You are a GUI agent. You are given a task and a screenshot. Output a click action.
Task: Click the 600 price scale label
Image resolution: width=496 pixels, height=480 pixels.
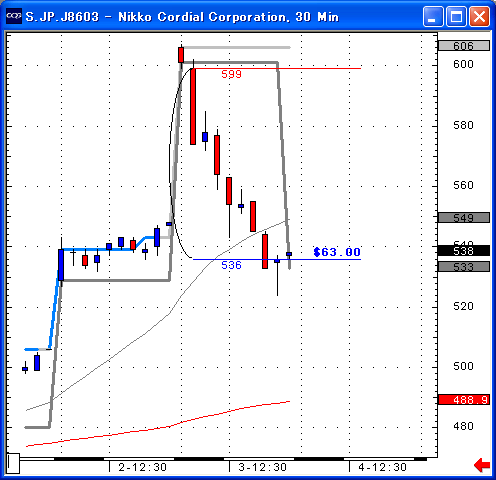pos(463,64)
